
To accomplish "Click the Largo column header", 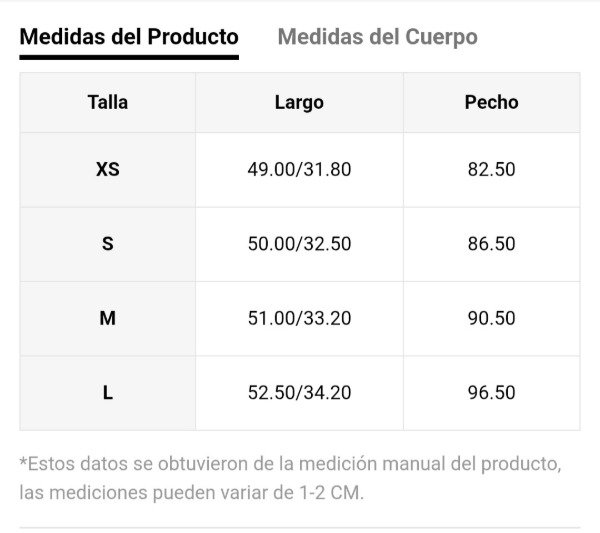I will [x=299, y=102].
